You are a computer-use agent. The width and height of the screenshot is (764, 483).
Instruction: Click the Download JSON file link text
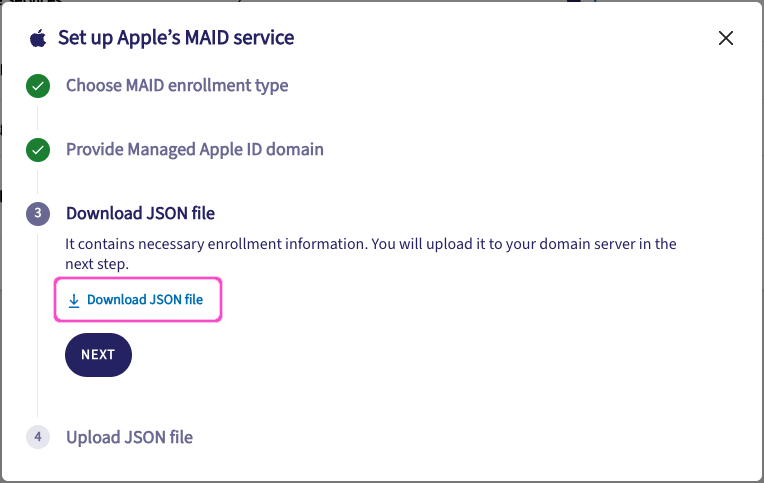[145, 300]
